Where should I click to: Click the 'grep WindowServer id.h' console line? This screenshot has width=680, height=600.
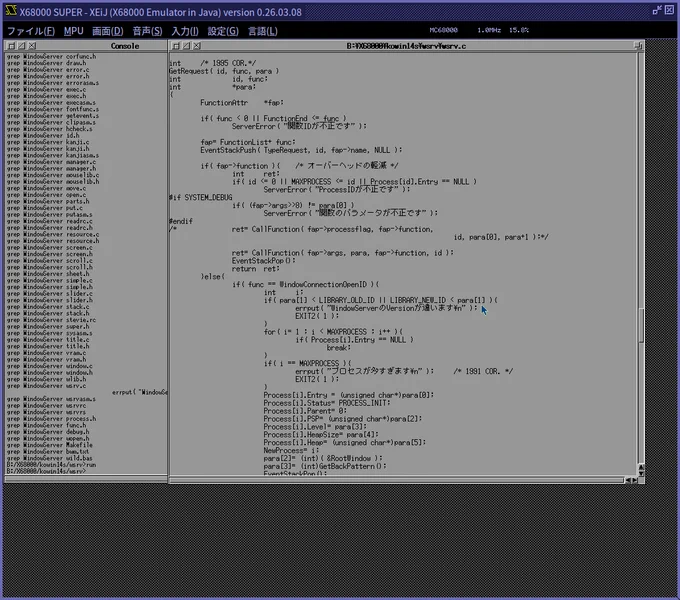click(42, 135)
